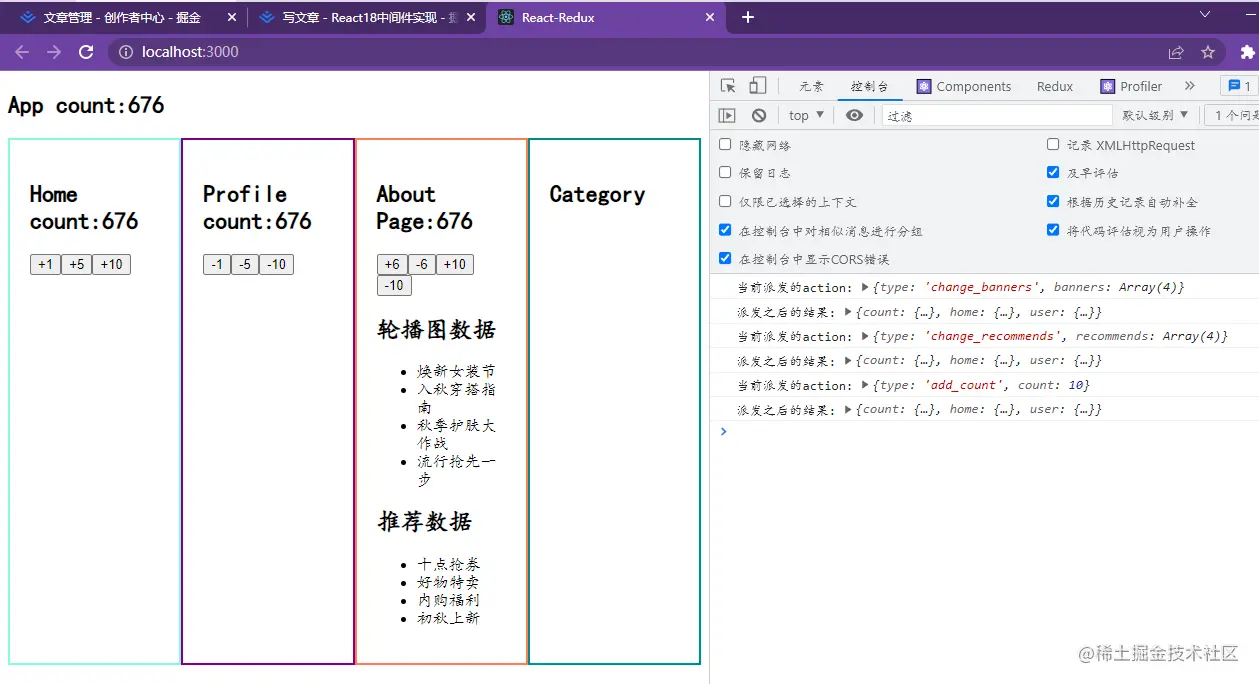Uncheck 将代码评估视为用户操作 option
Screen dimensions: 1259x684
(1053, 229)
